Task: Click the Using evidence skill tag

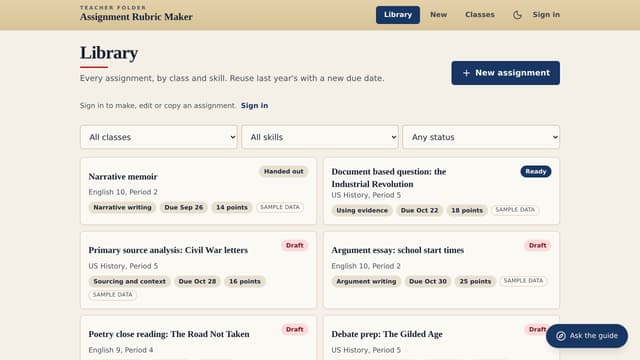Action: click(x=362, y=211)
